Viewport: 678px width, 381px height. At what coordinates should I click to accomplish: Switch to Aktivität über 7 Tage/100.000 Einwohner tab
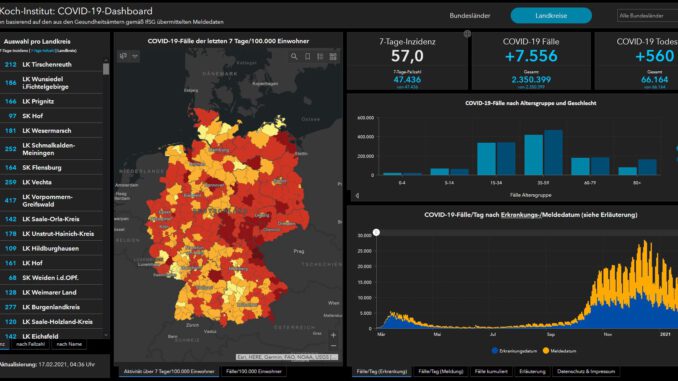tap(169, 371)
